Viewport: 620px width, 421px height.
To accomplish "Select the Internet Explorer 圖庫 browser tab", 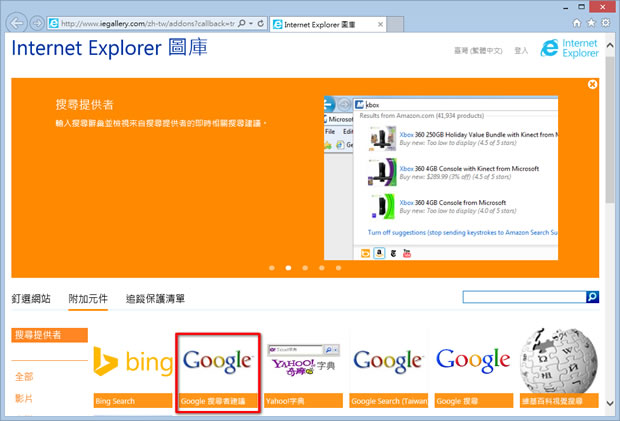I will [328, 25].
